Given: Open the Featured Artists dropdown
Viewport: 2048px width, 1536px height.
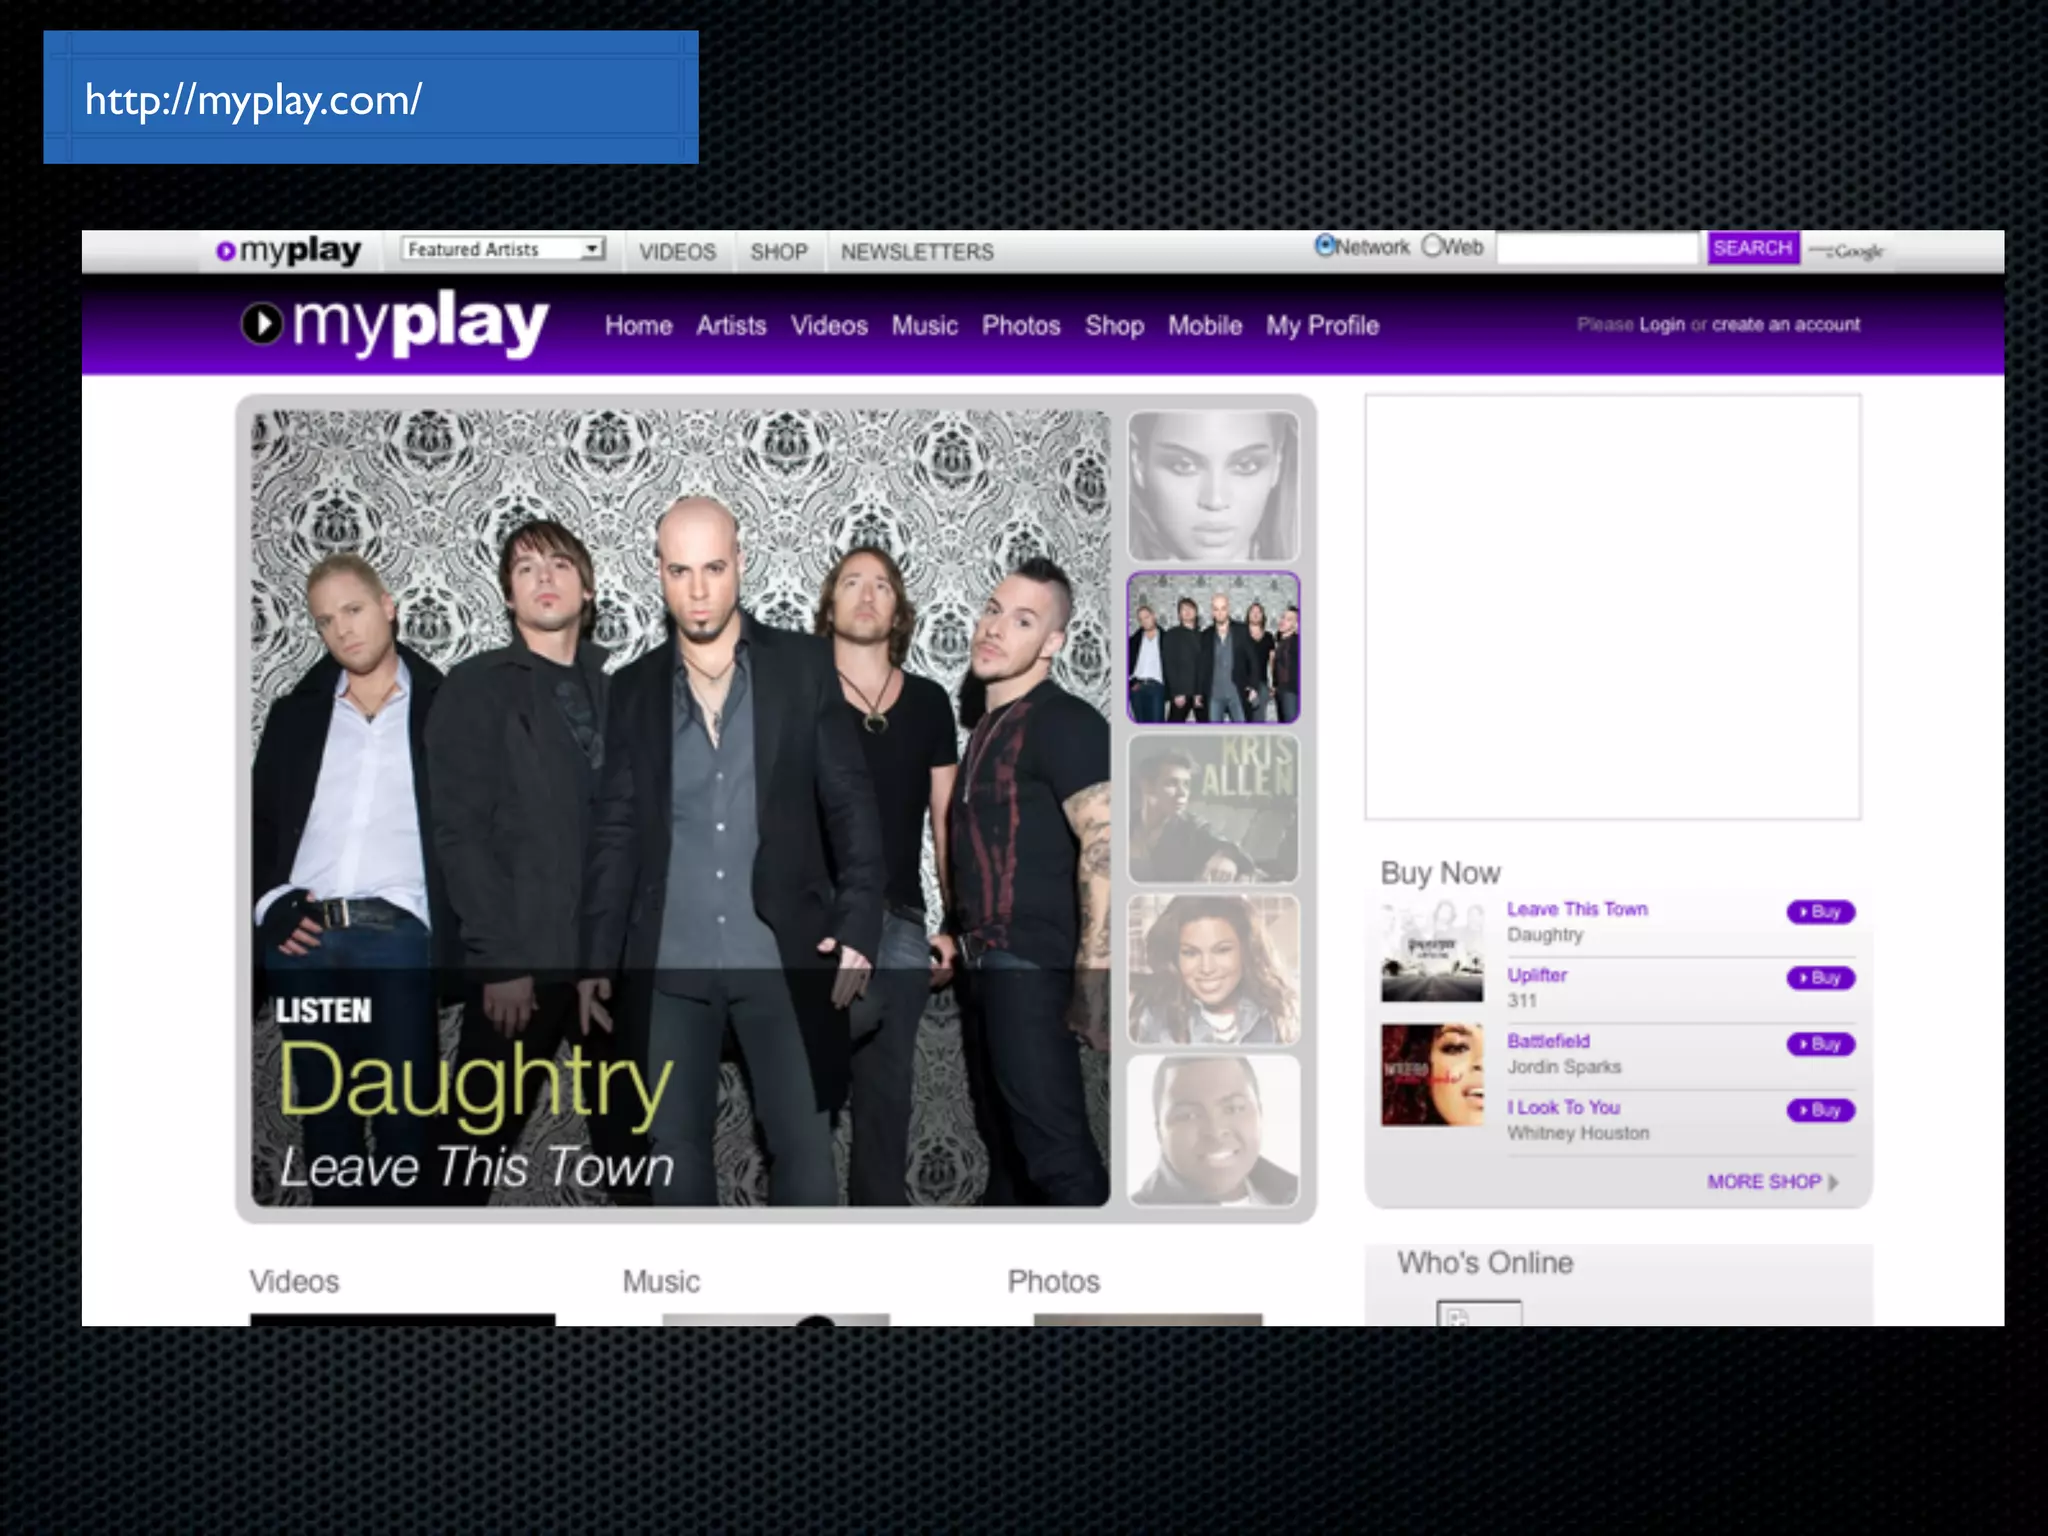Looking at the screenshot, I should click(x=503, y=249).
